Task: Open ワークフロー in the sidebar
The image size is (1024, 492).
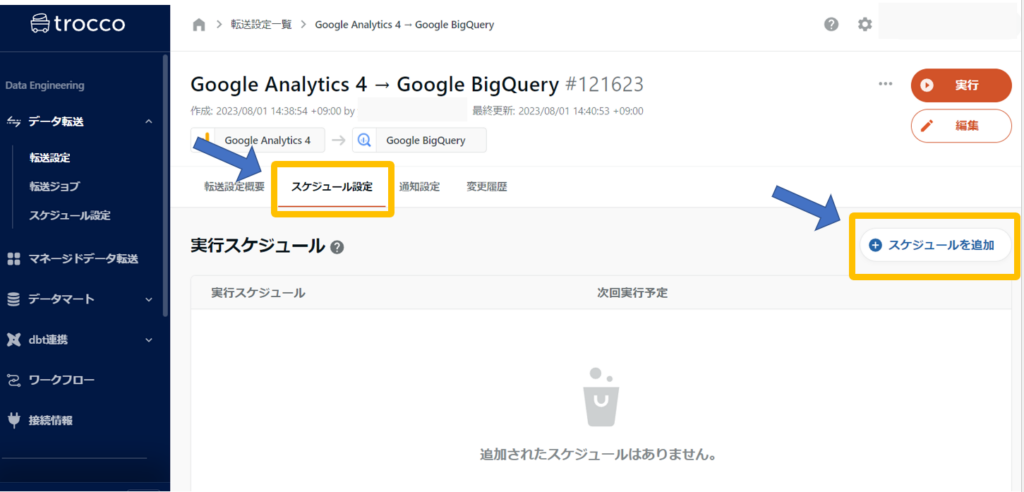Action: pos(62,380)
